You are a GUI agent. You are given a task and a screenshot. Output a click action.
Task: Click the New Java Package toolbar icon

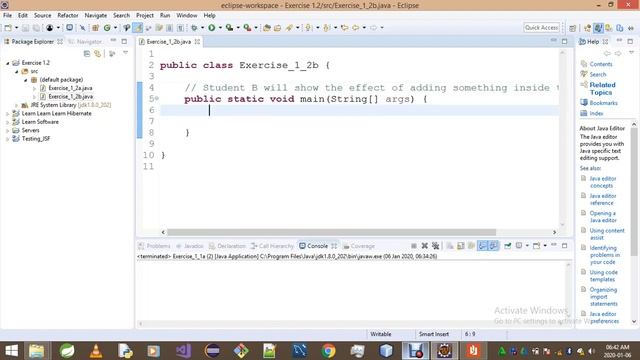(x=96, y=28)
